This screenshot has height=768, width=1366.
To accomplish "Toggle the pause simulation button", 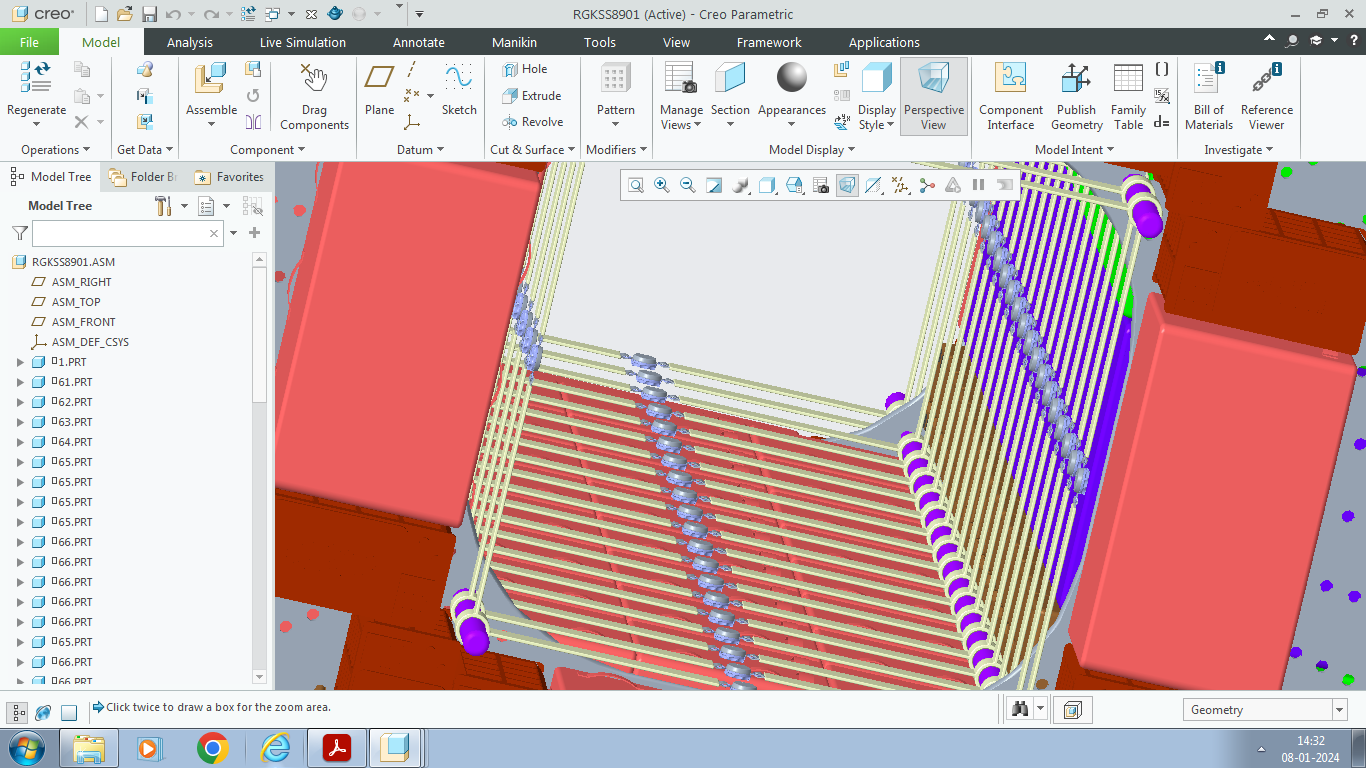I will [979, 185].
